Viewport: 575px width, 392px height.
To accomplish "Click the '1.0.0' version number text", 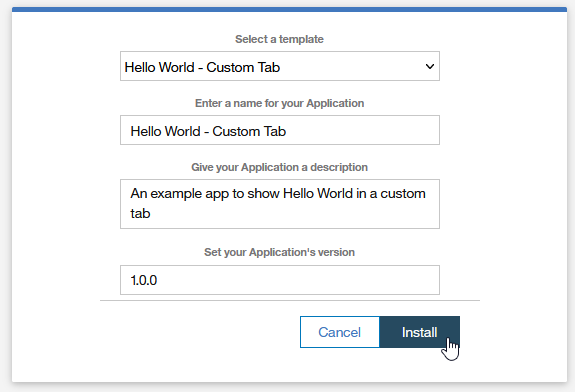I will click(x=144, y=281).
